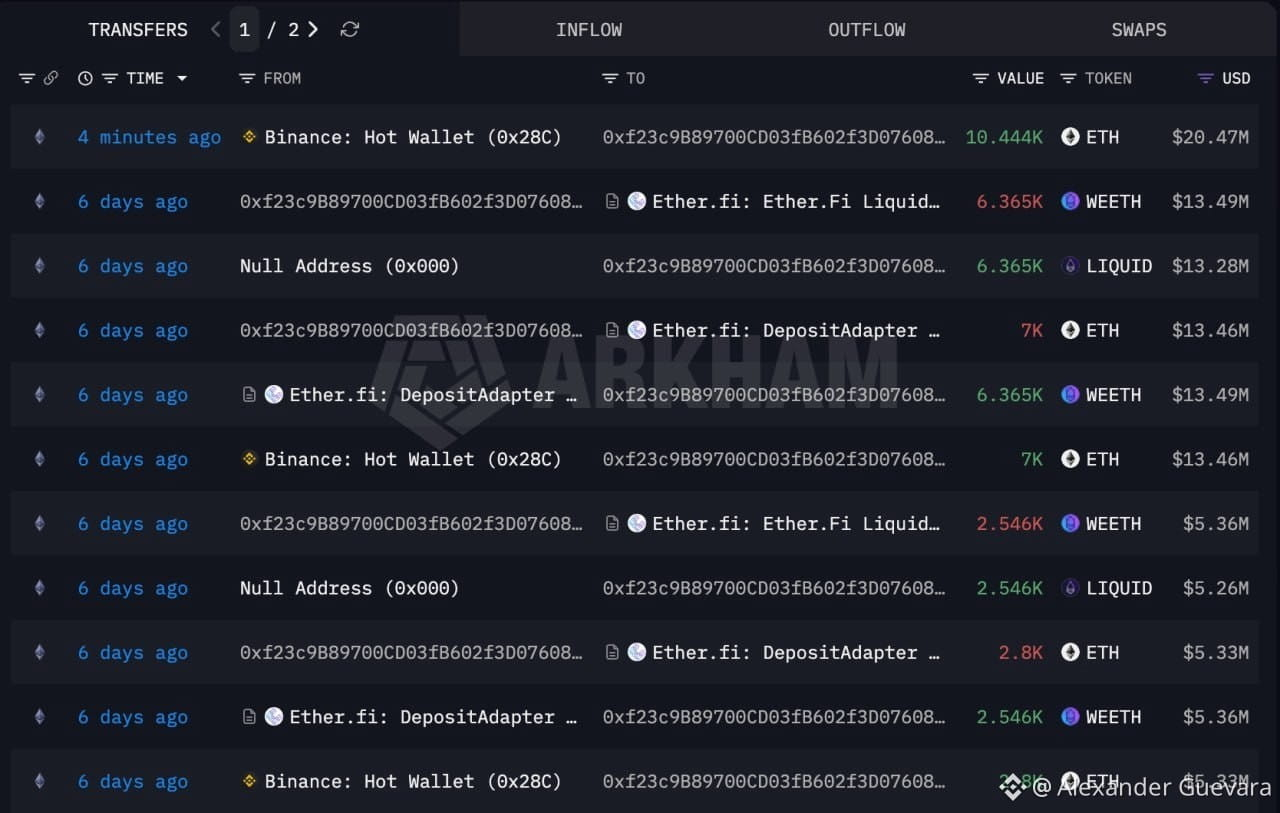
Task: Switch to the SWAPS tab
Action: (x=1139, y=30)
